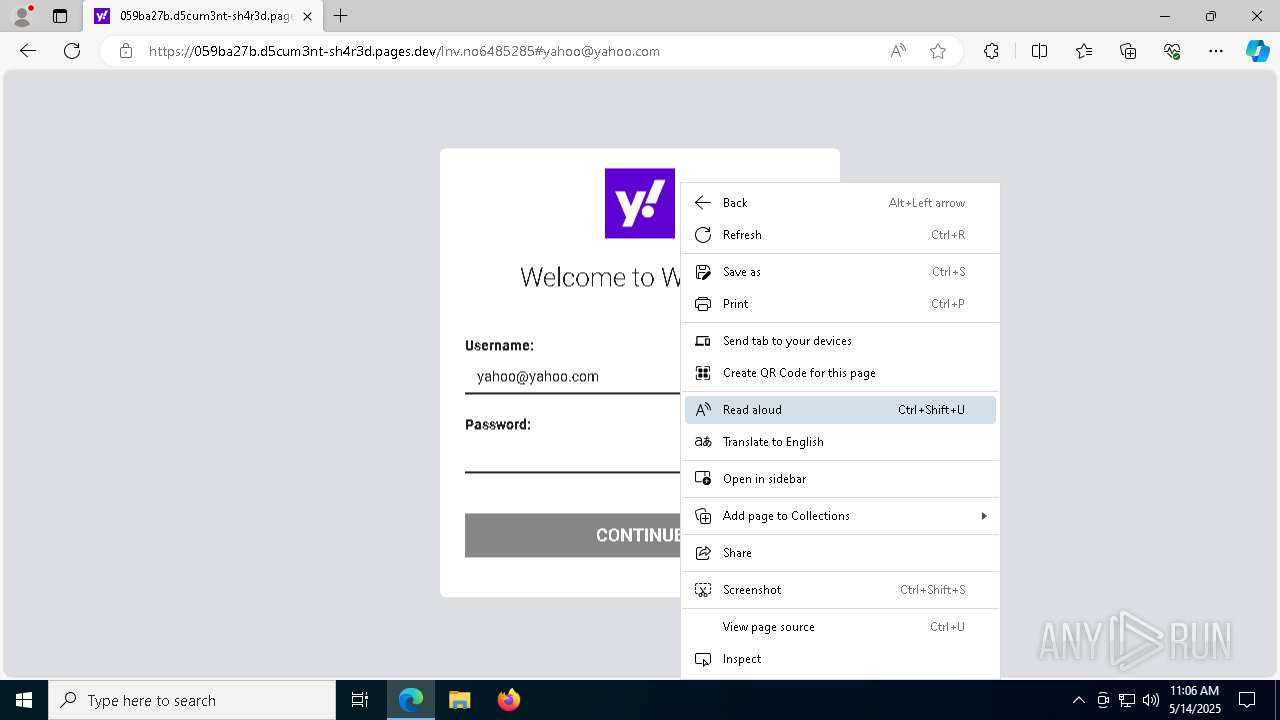Open Collections toolbar icon
The image size is (1280, 720).
(x=1128, y=51)
